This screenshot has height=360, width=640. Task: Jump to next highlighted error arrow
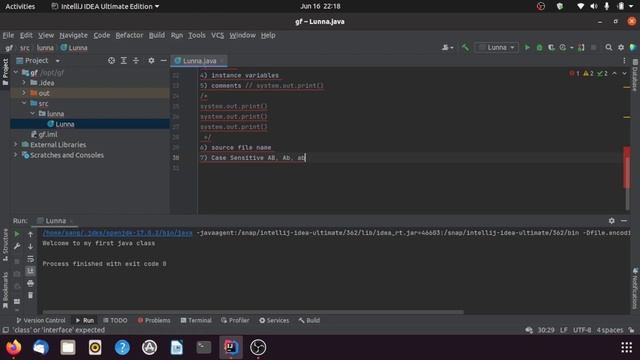[624, 73]
